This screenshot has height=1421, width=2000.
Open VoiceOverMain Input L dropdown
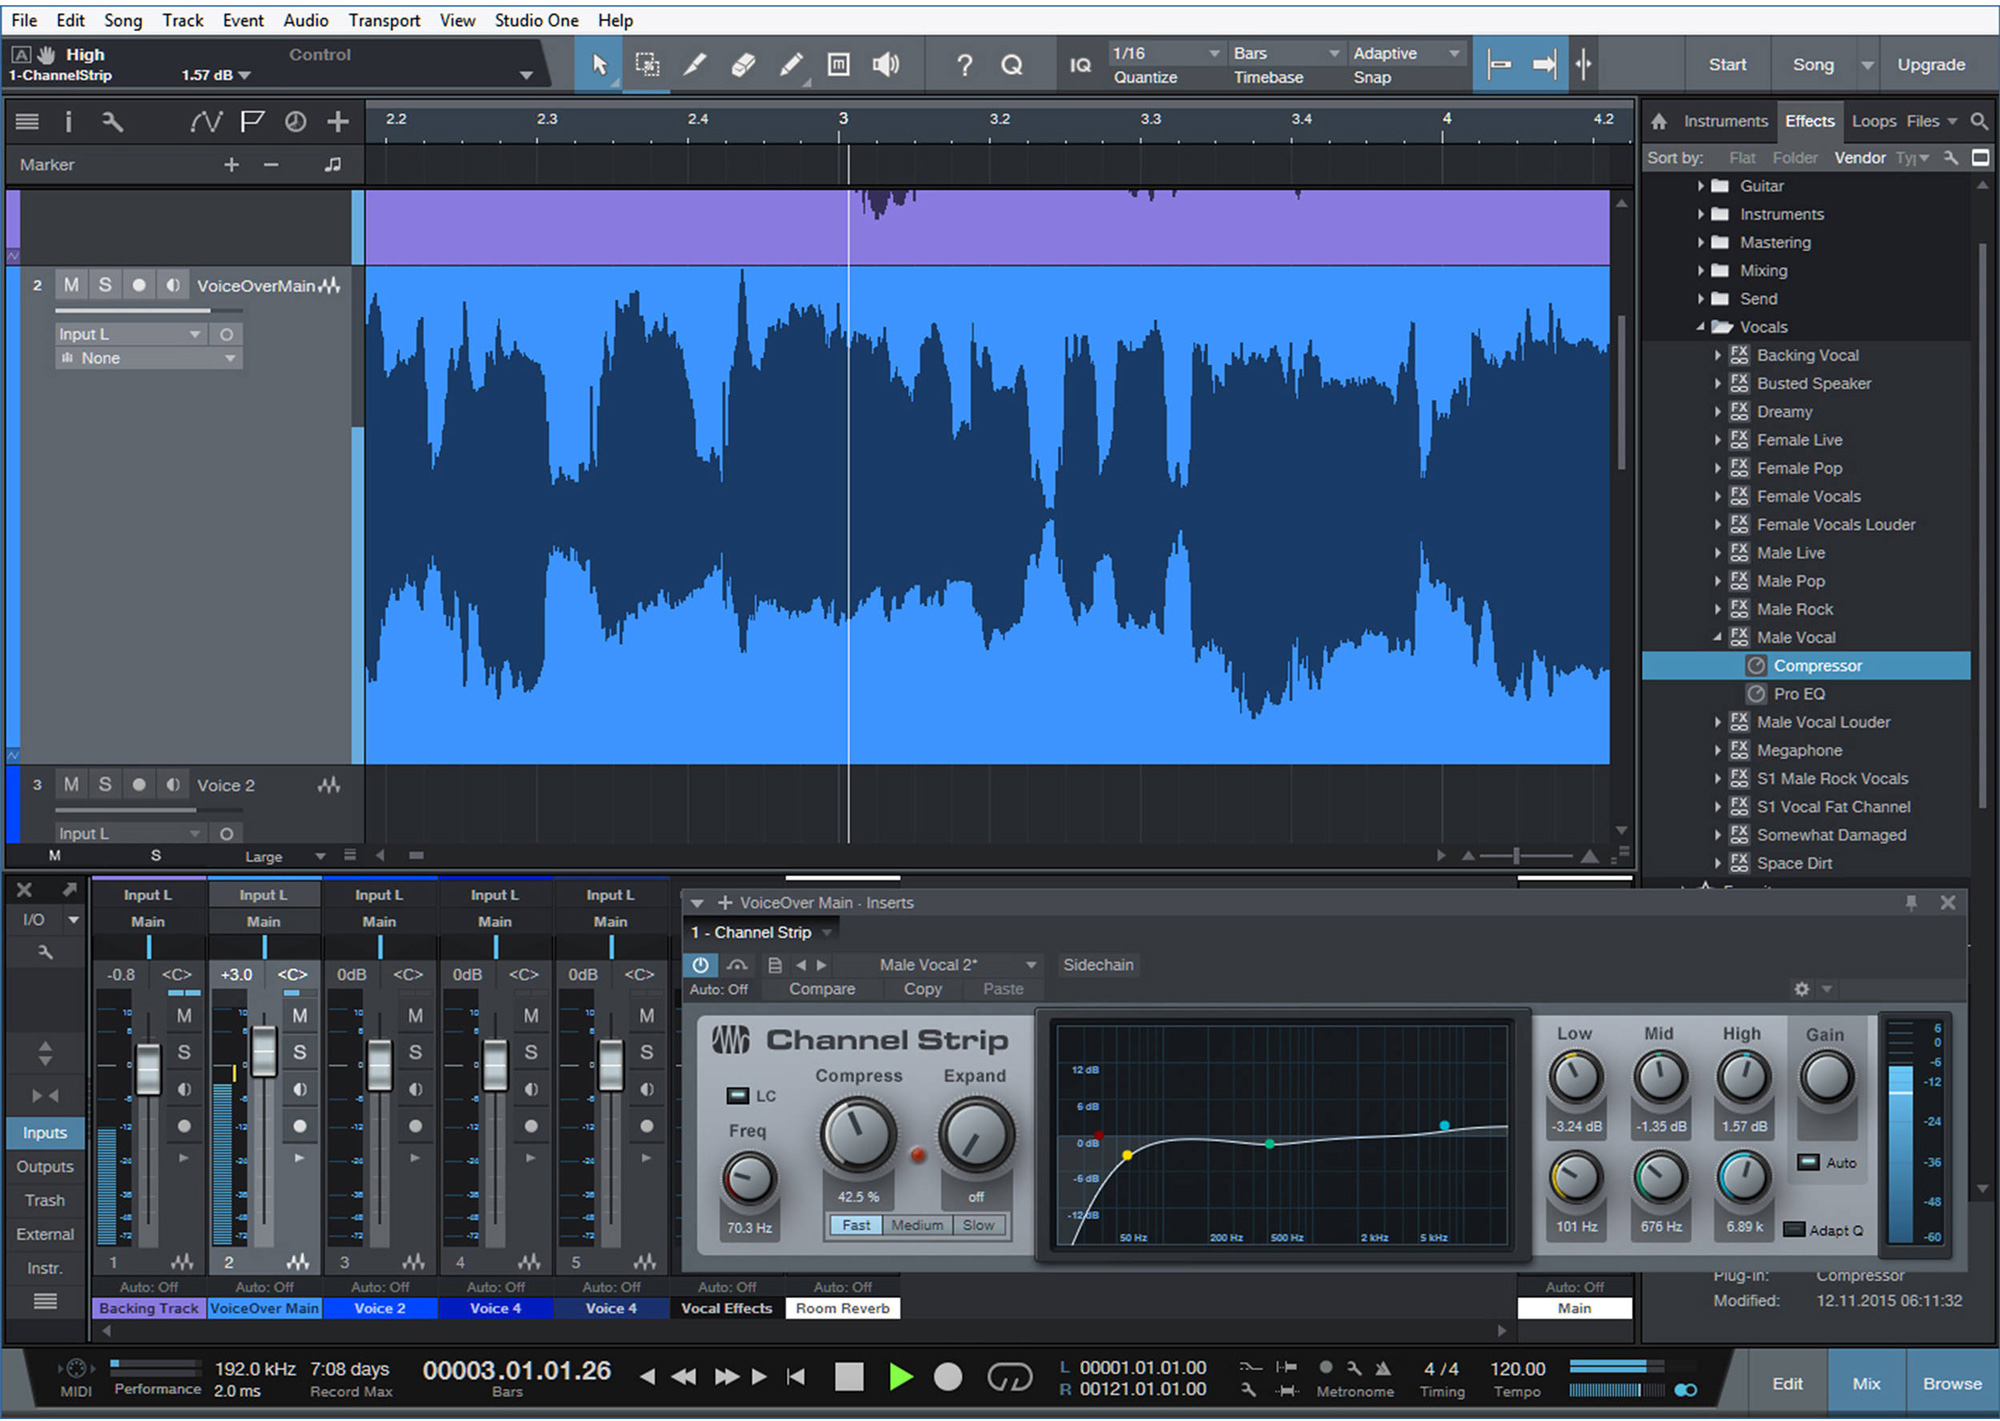(x=130, y=334)
